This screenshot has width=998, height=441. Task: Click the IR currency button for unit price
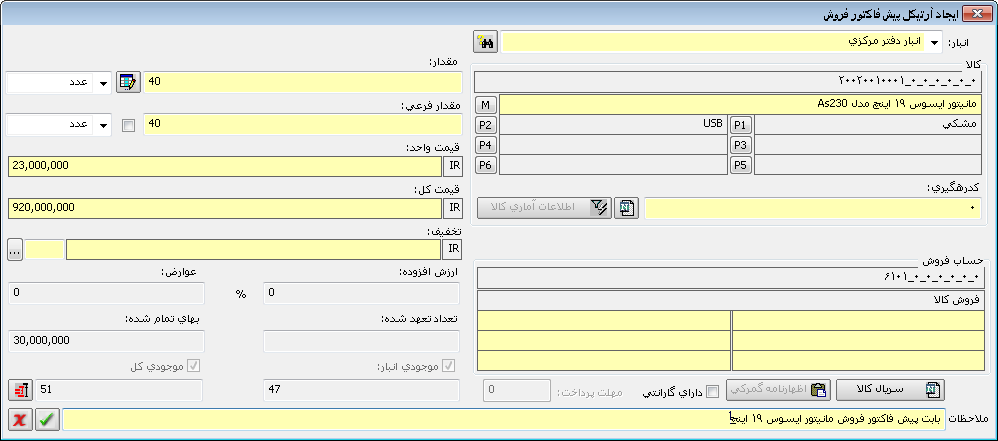coord(453,166)
